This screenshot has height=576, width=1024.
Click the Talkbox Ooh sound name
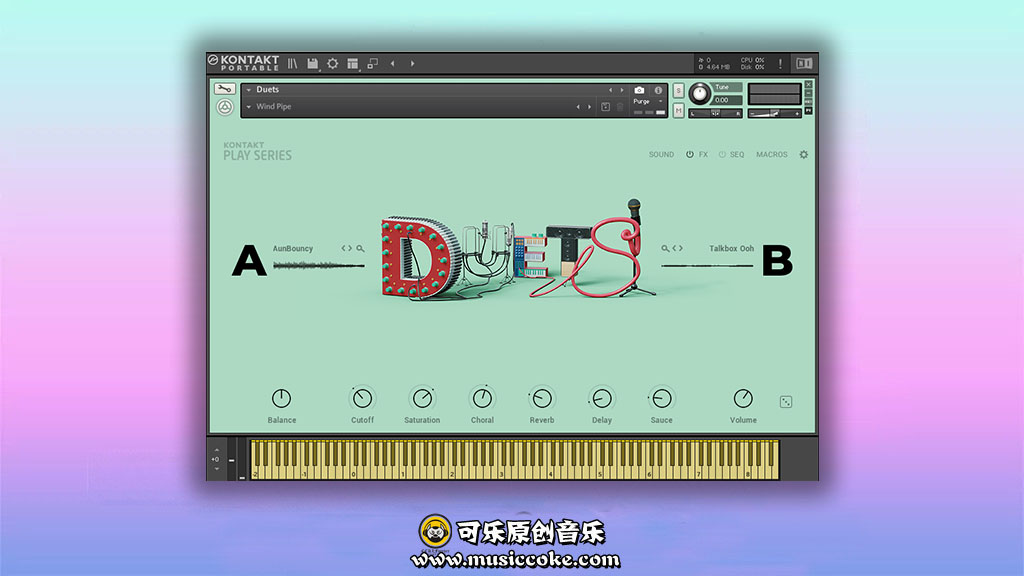[x=731, y=249]
